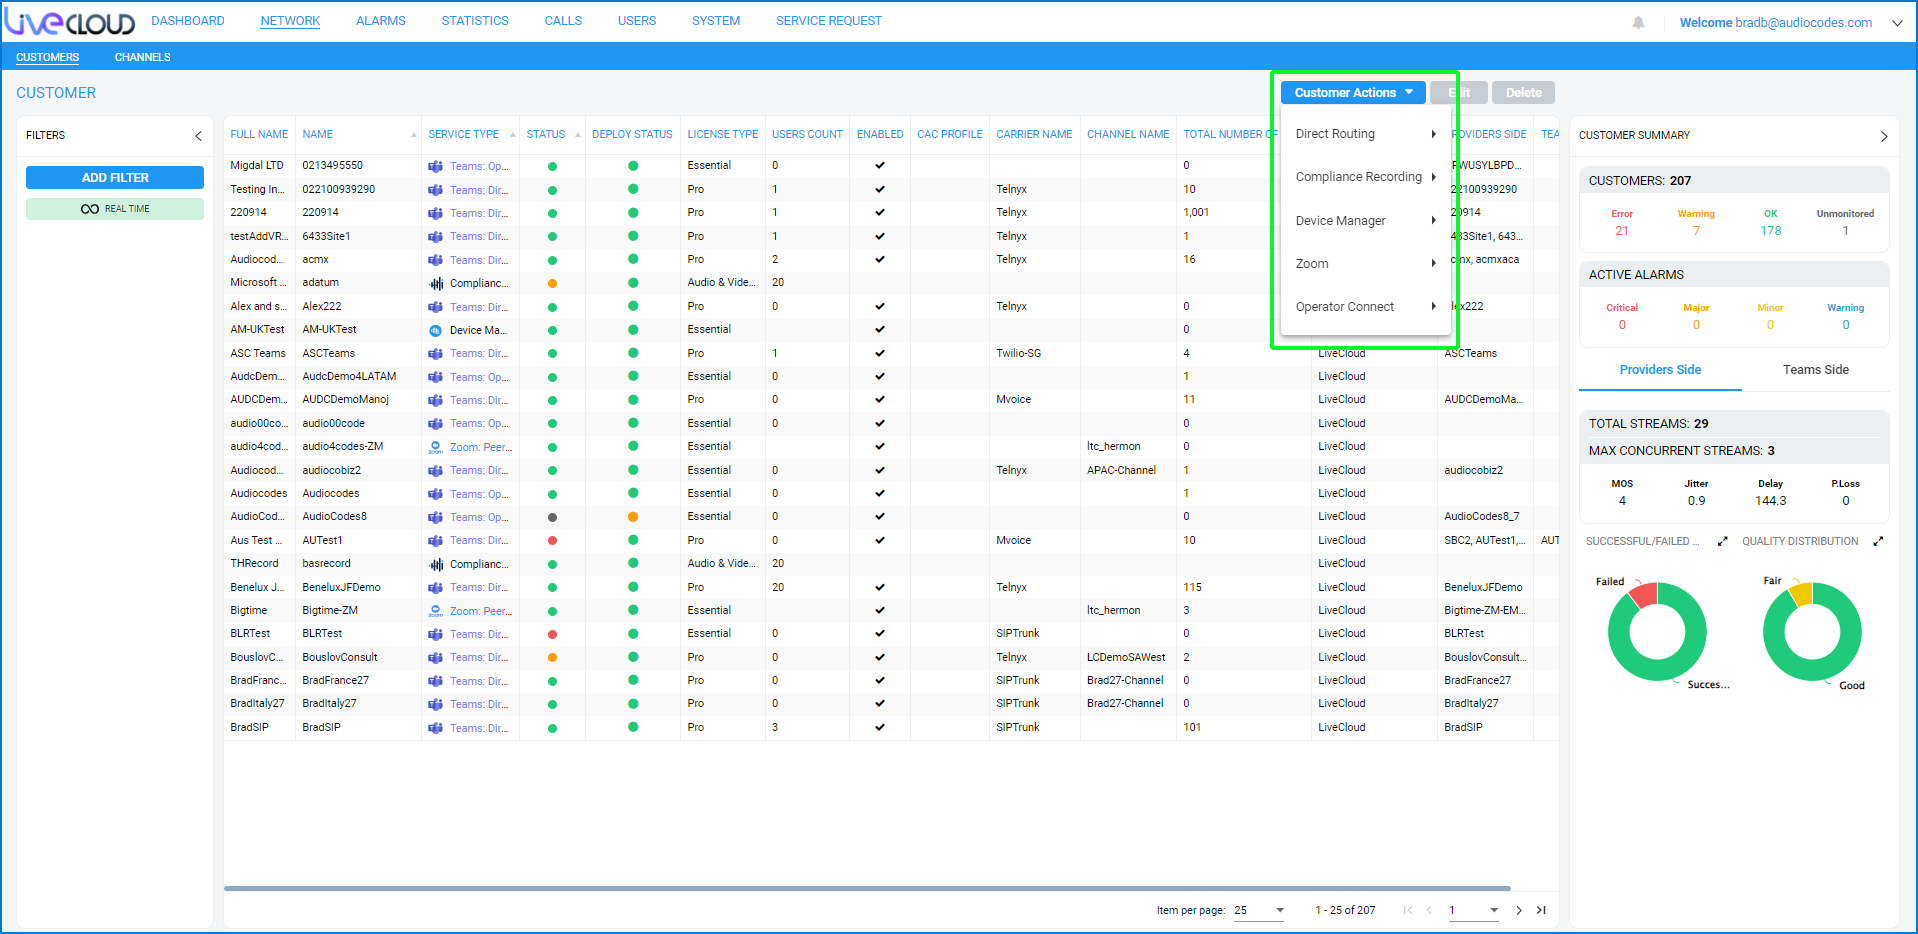Expand the Quality Distribution chart
Viewport: 1918px width, 934px height.
(1878, 542)
